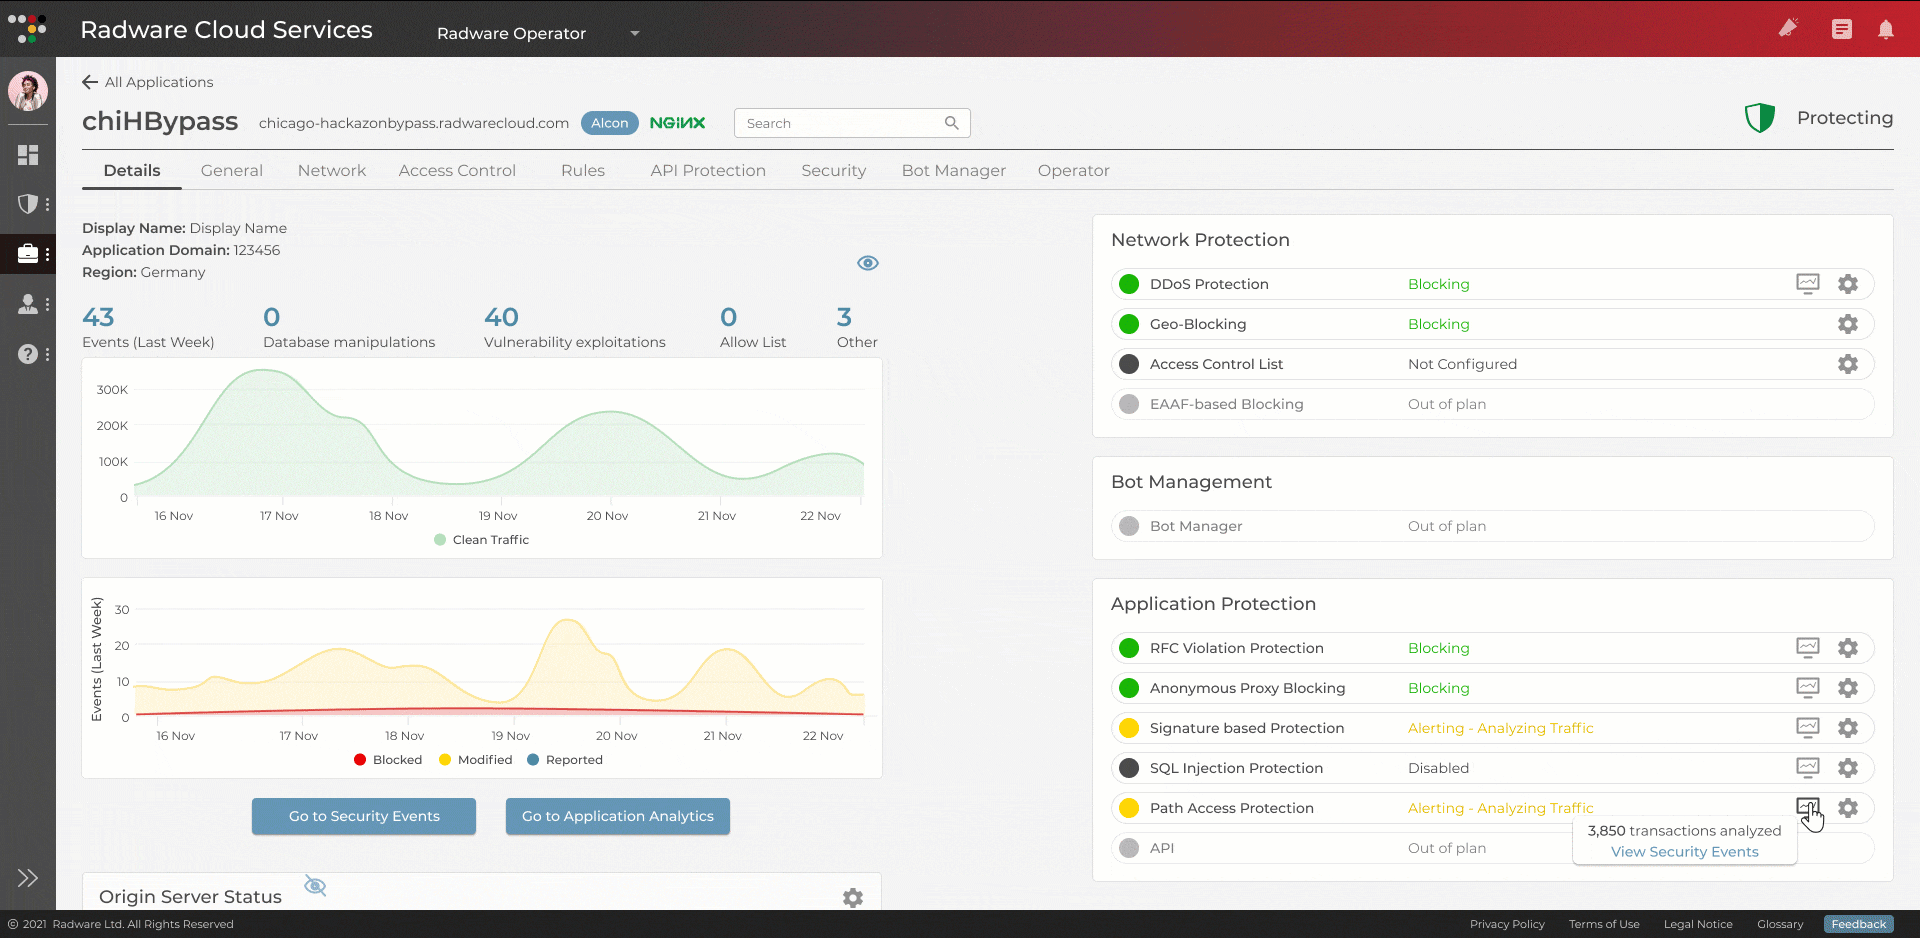Switch to the API Protection tab
The image size is (1920, 938).
coord(707,171)
